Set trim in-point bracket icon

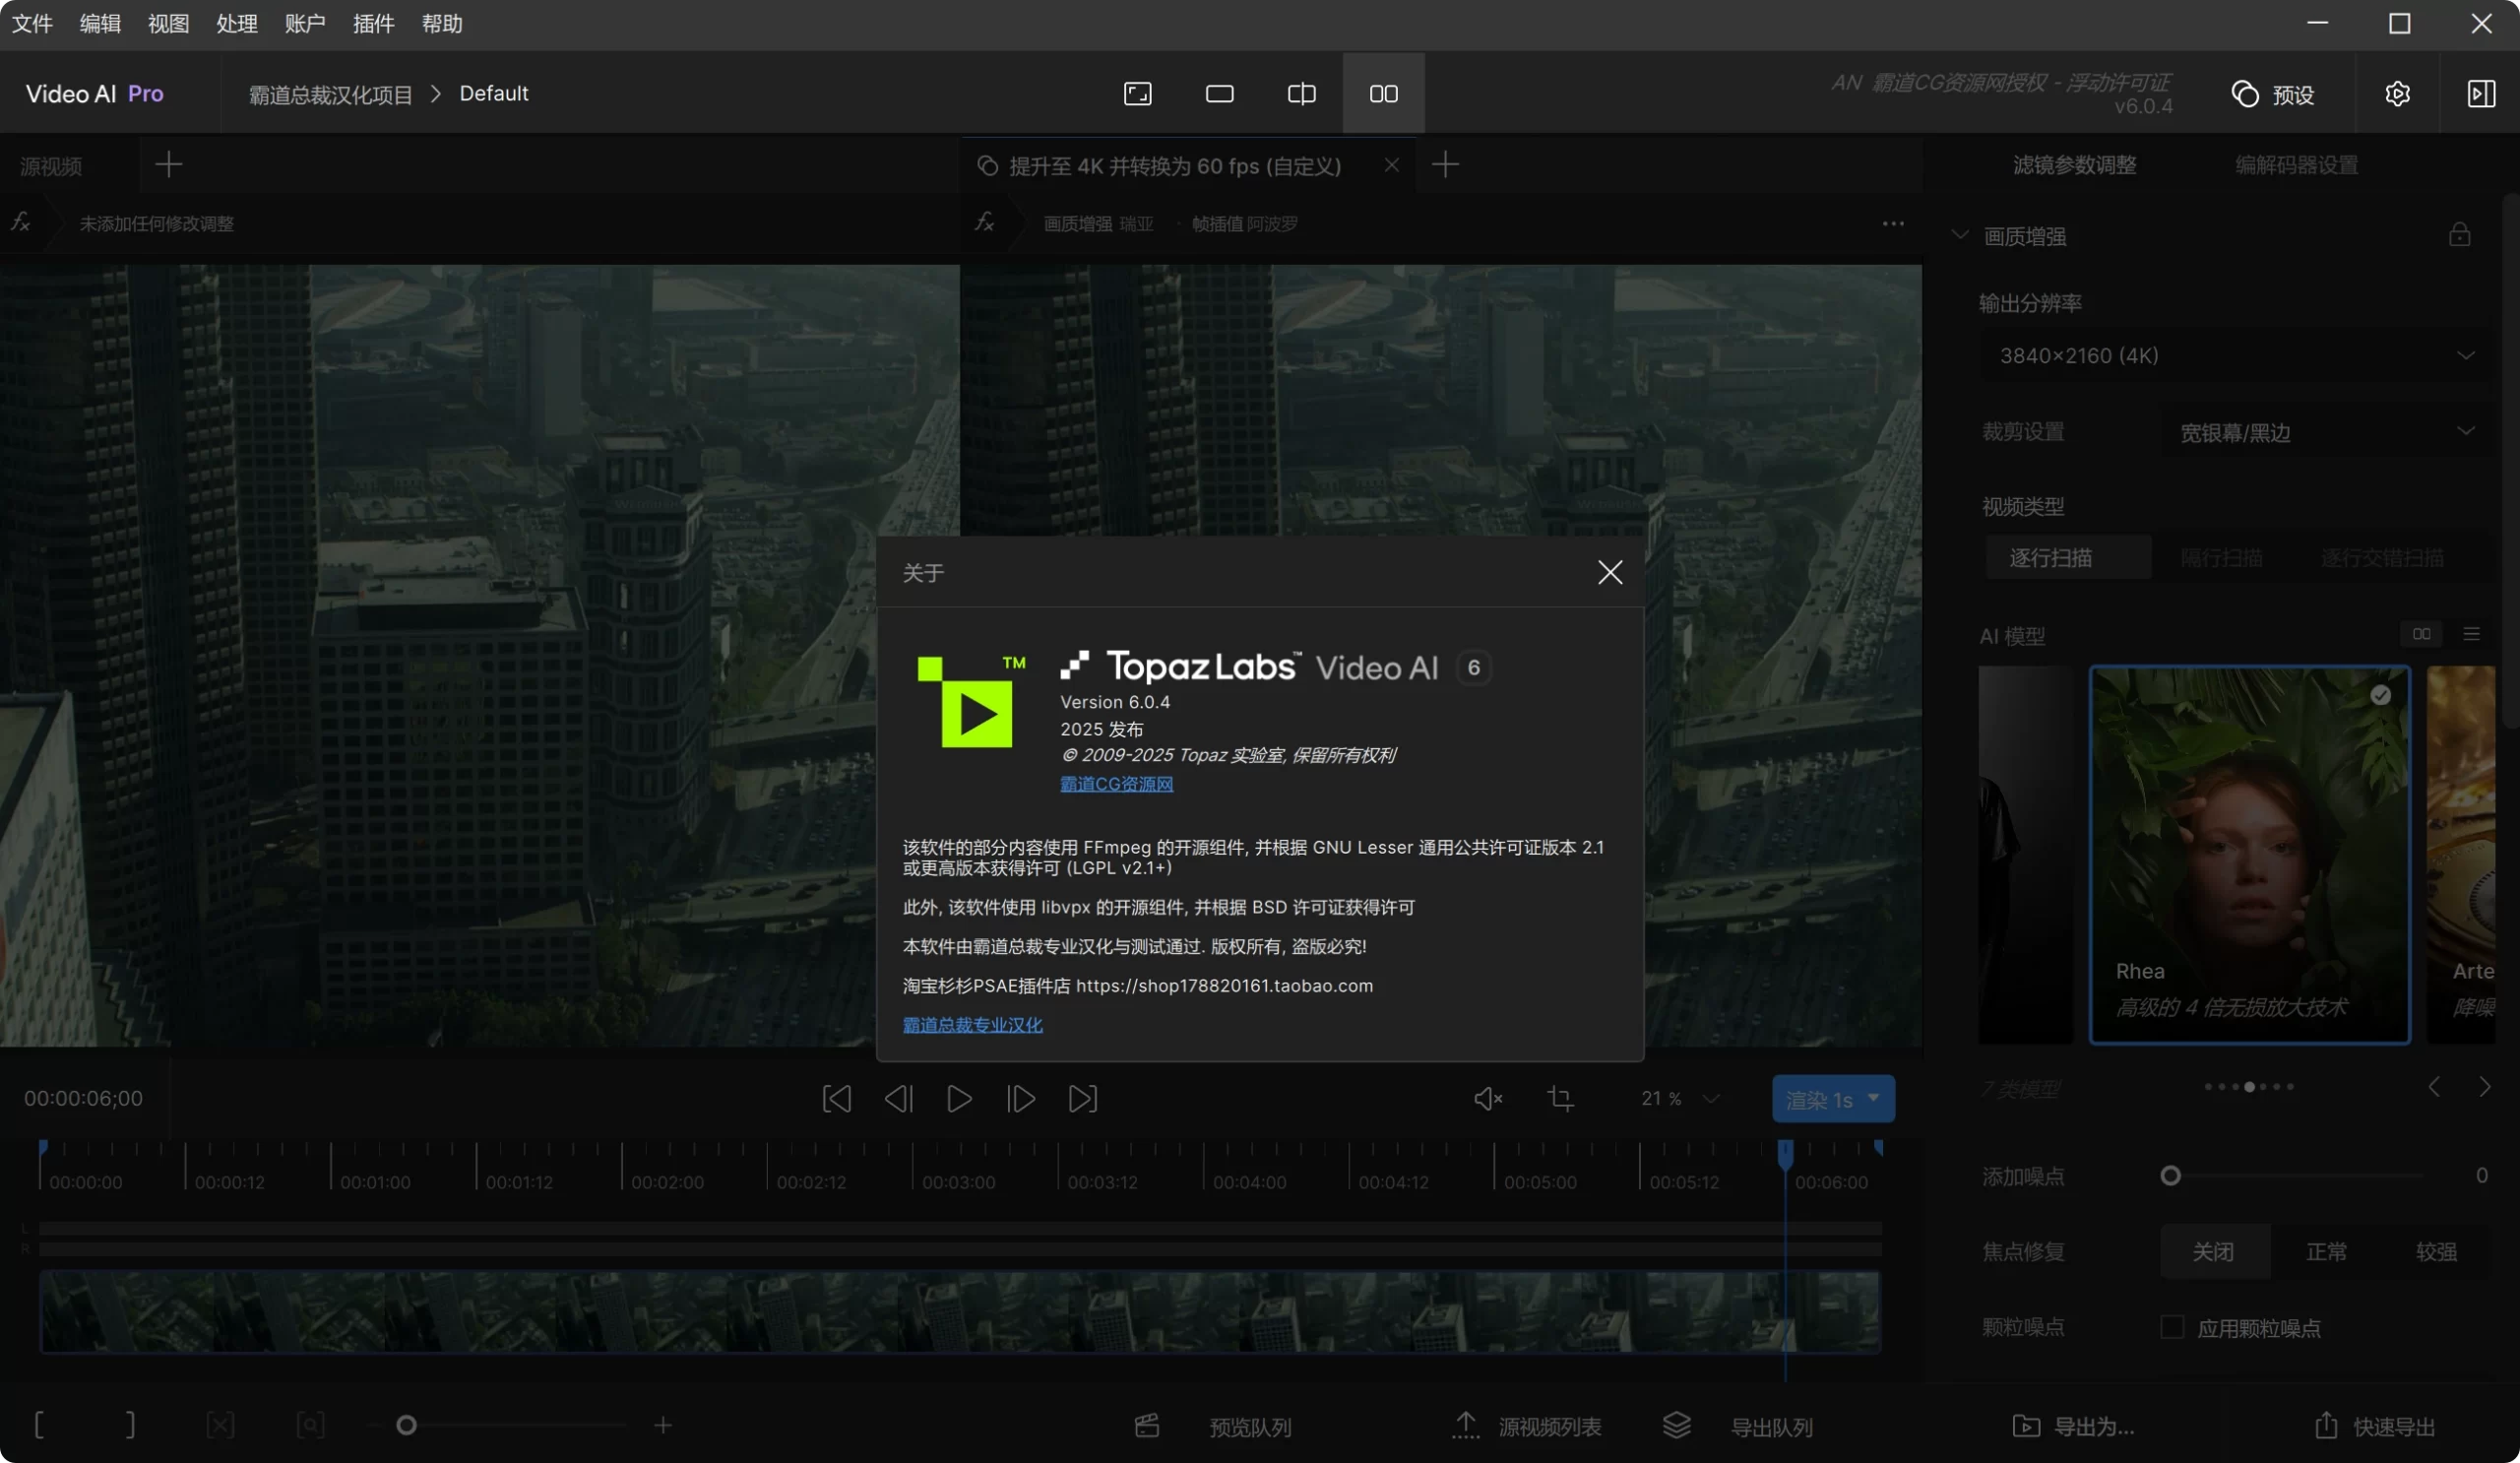(39, 1425)
